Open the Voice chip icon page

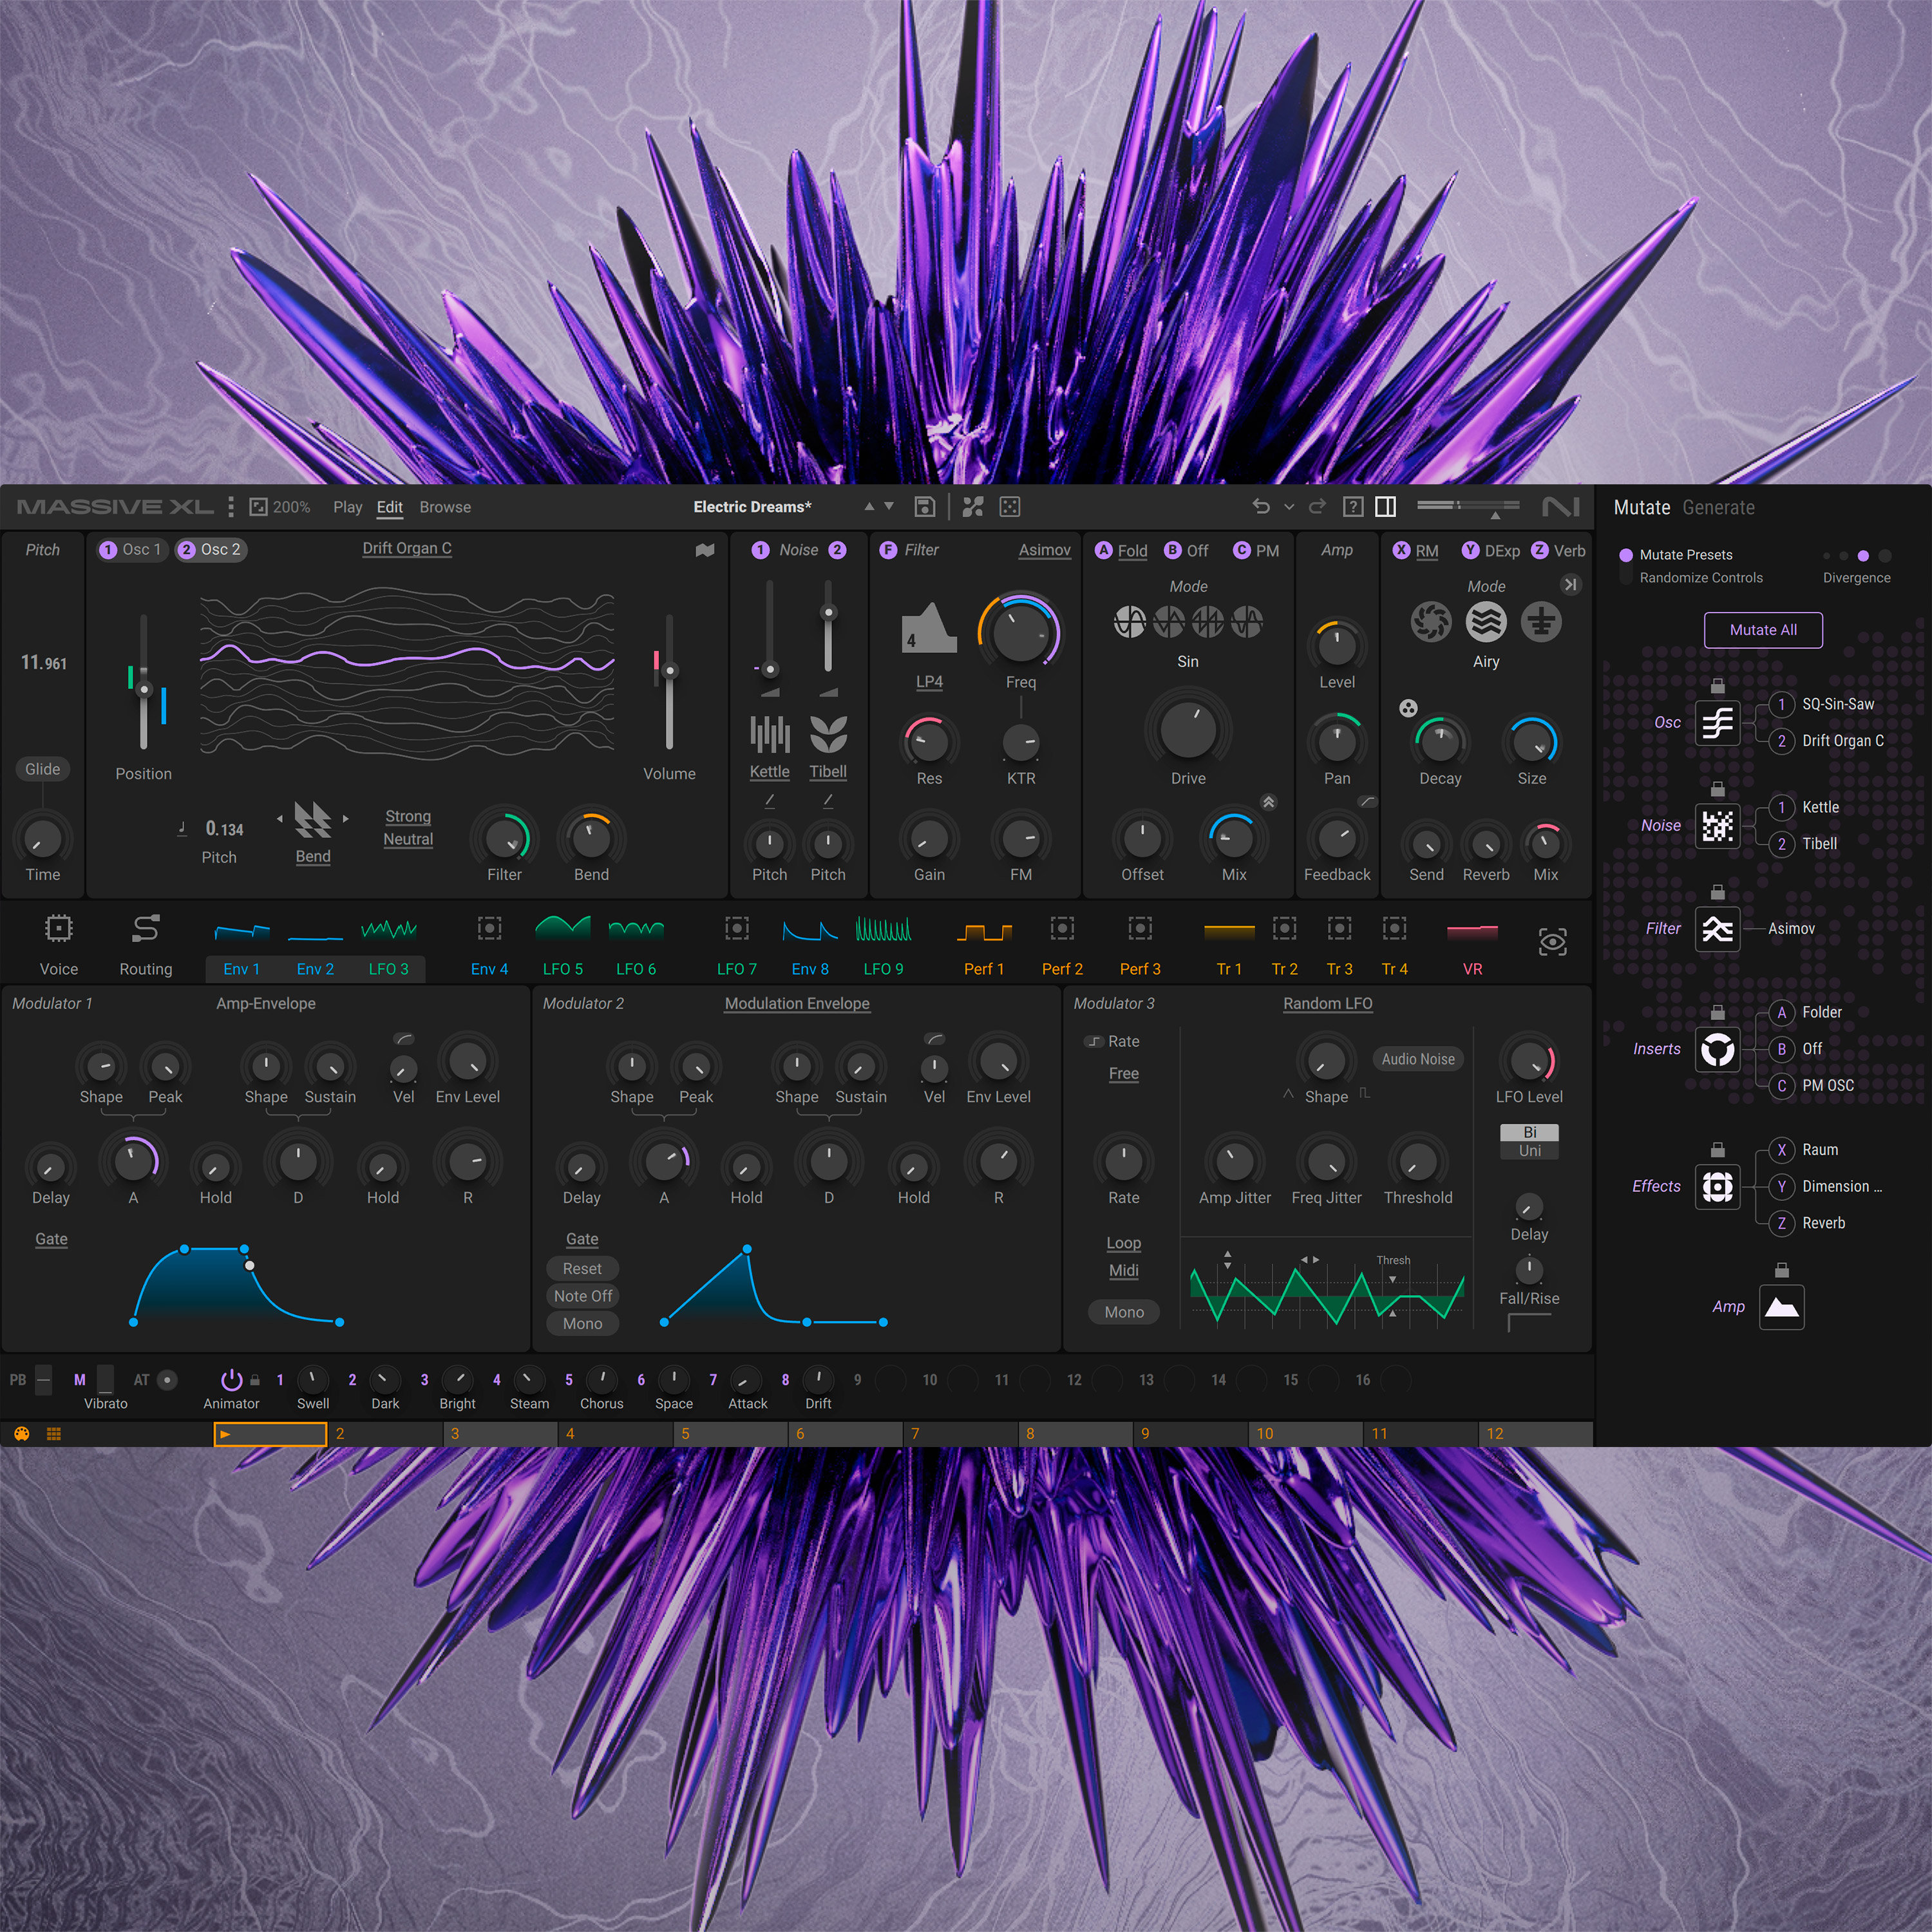pos(59,929)
